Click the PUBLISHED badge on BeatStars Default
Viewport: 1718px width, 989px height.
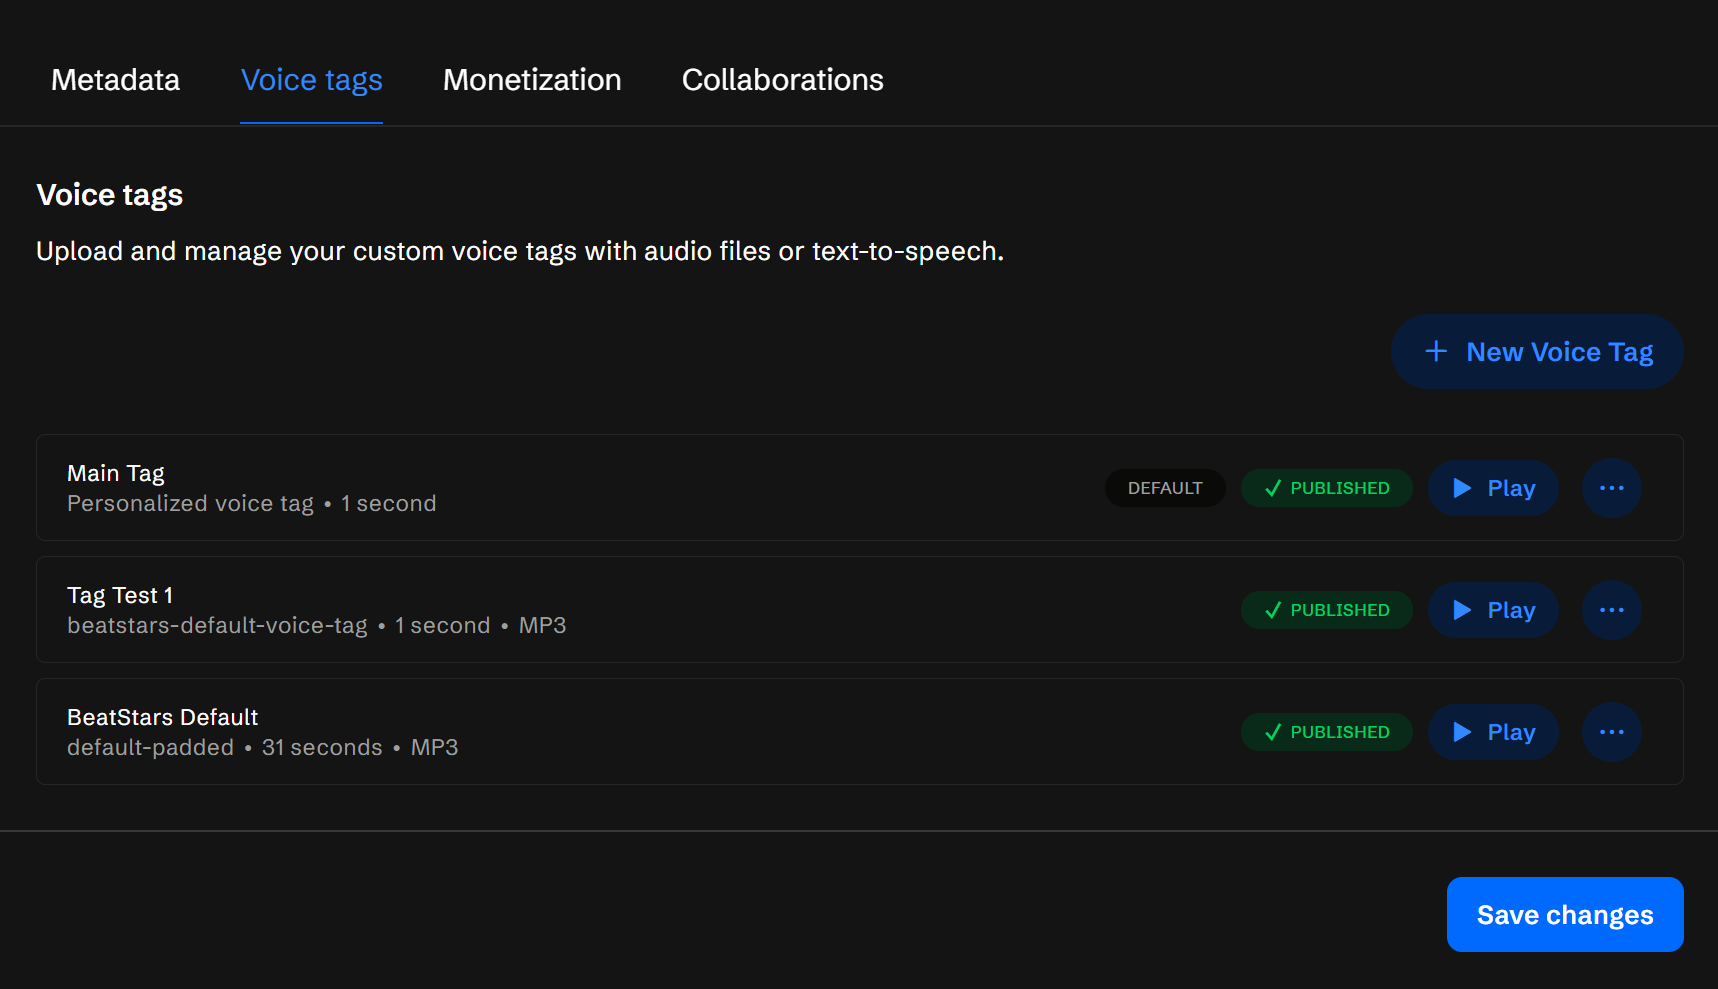tap(1326, 732)
